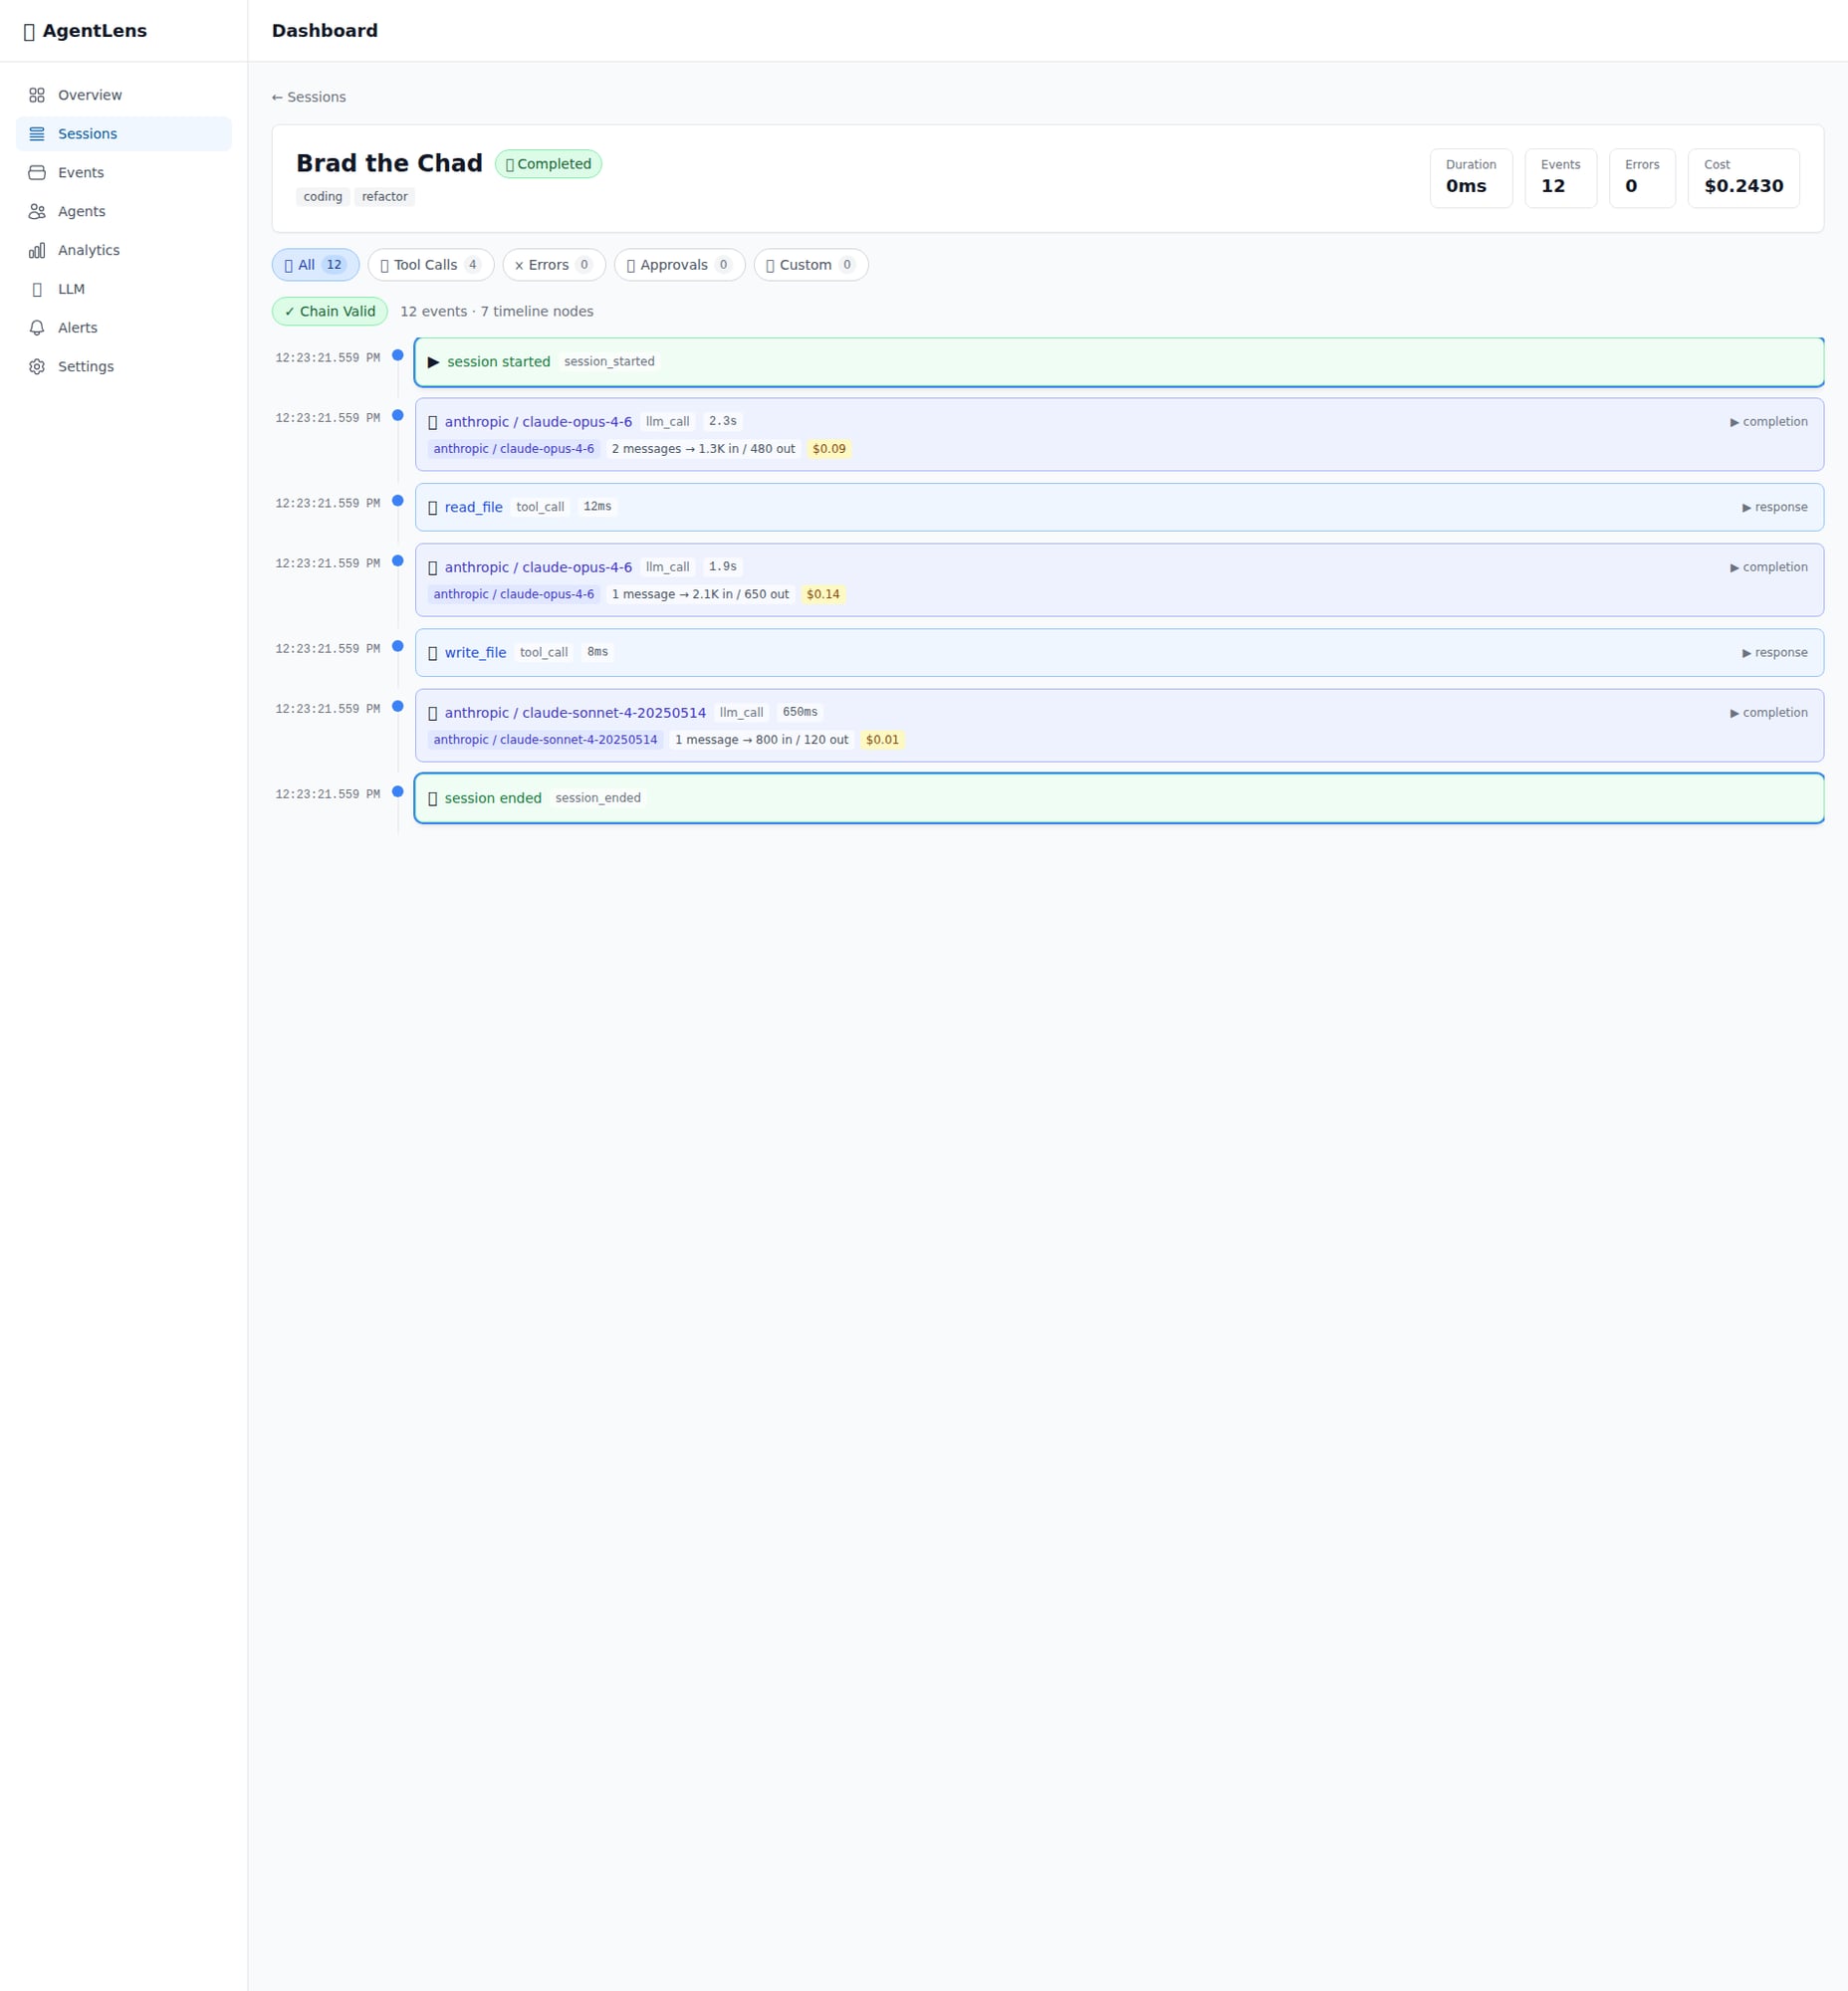Click icon of claude-sonnet-4-20250514 llm call
This screenshot has height=1991, width=1848.
click(433, 713)
